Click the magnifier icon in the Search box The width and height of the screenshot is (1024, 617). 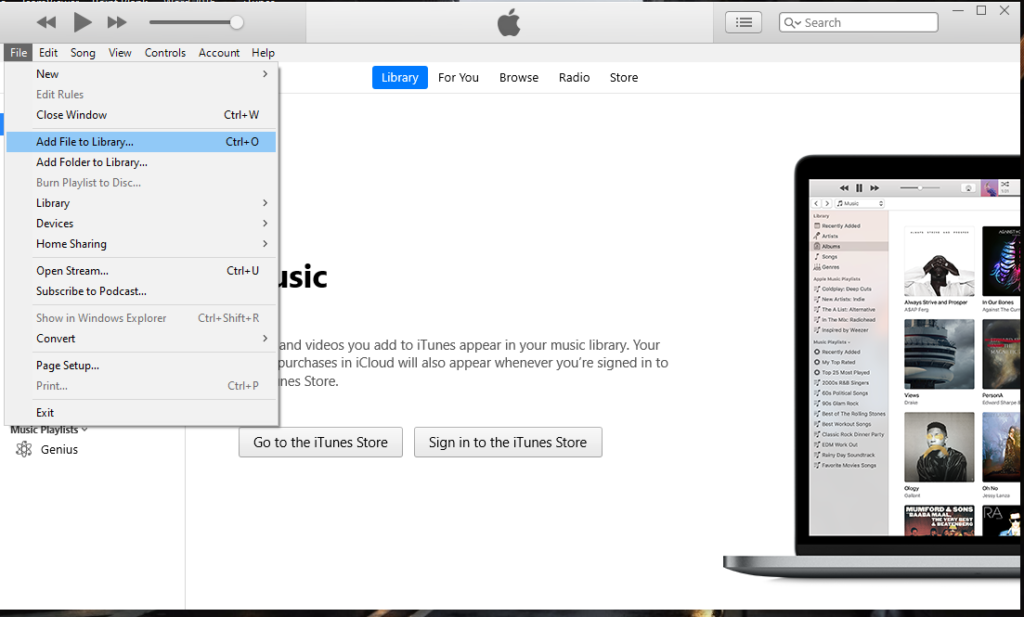coord(792,23)
